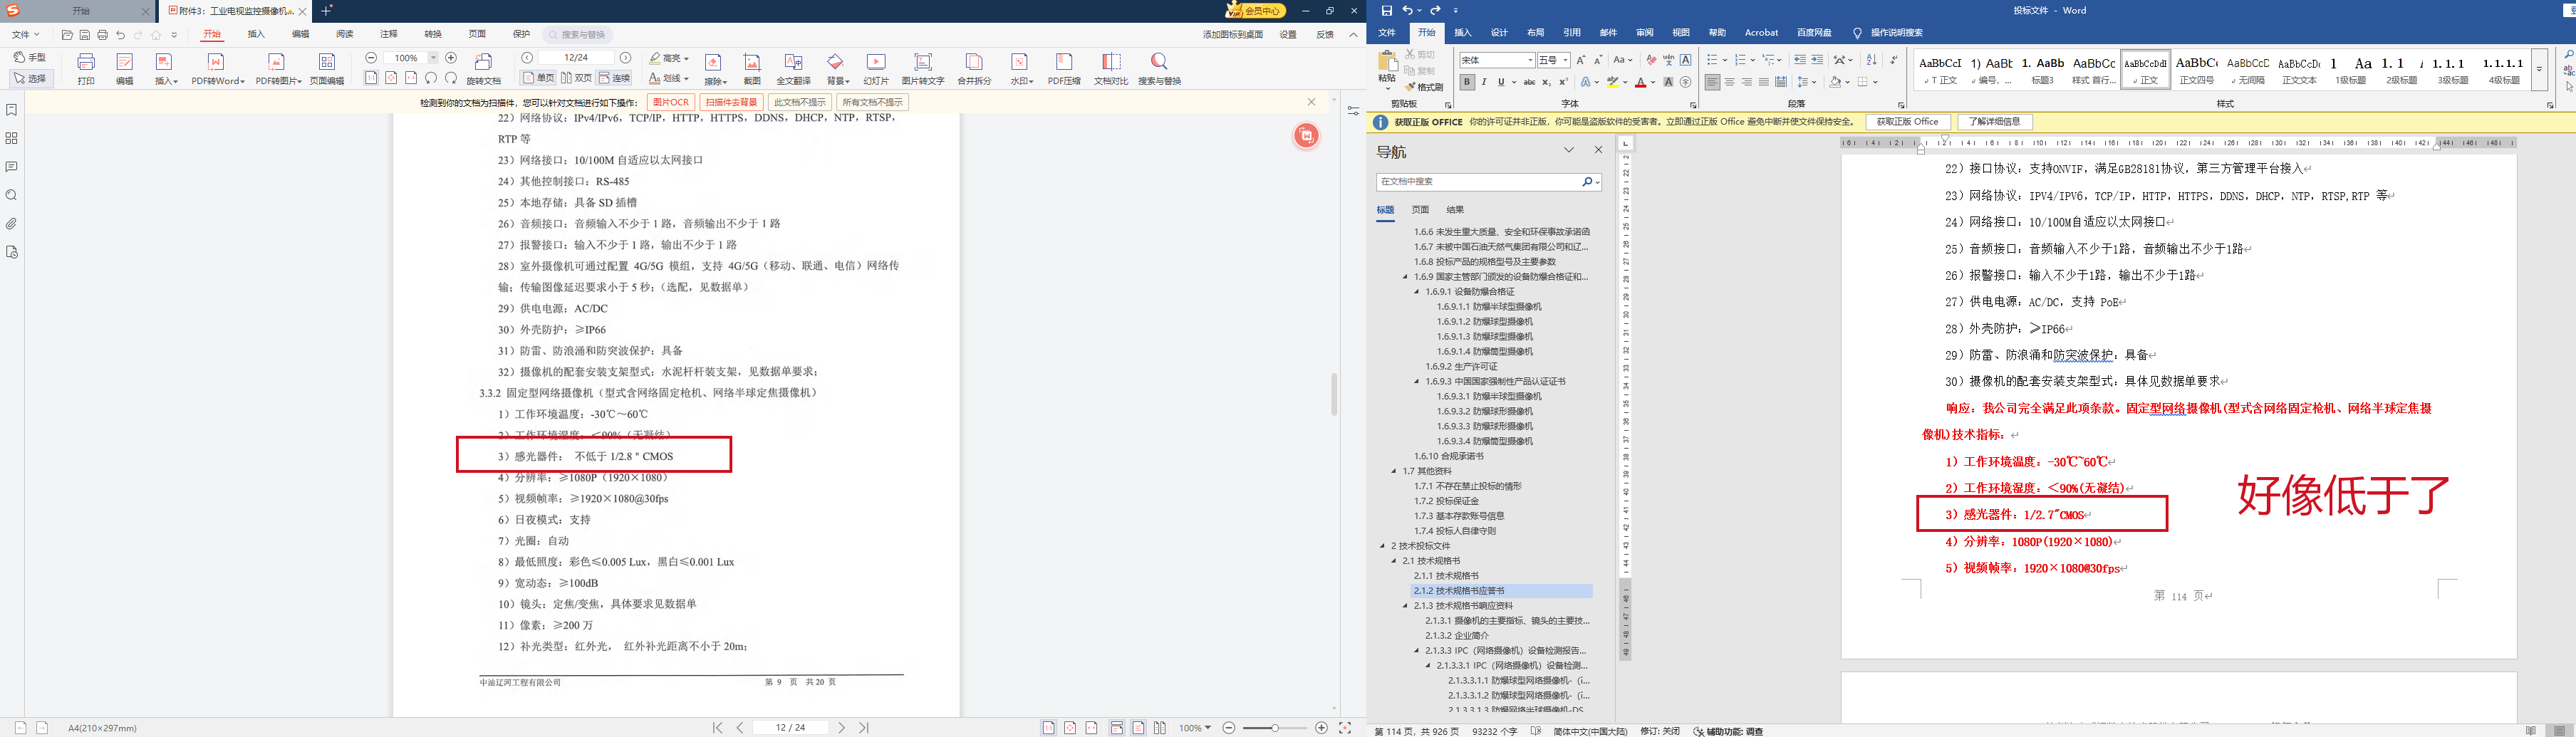Click the red floating badge icon over the PDF page
The image size is (2576, 737).
tap(1306, 136)
